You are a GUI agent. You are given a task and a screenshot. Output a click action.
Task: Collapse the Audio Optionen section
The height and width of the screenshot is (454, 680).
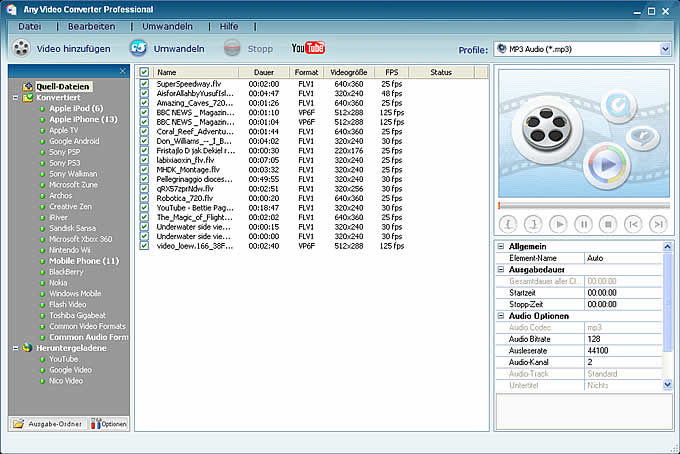501,316
